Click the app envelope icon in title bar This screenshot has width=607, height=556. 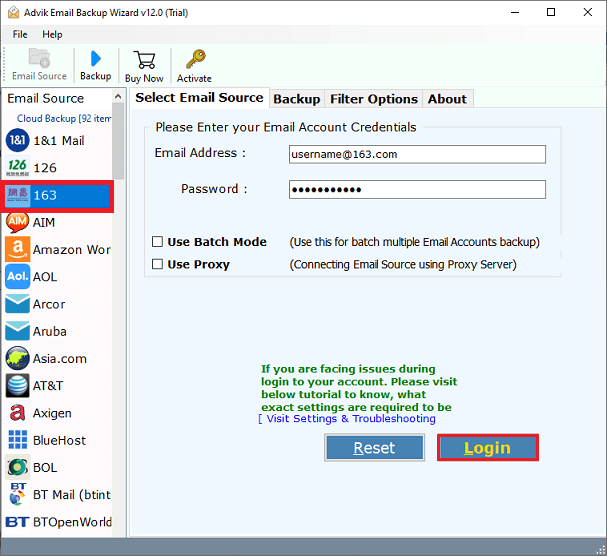pyautogui.click(x=14, y=12)
